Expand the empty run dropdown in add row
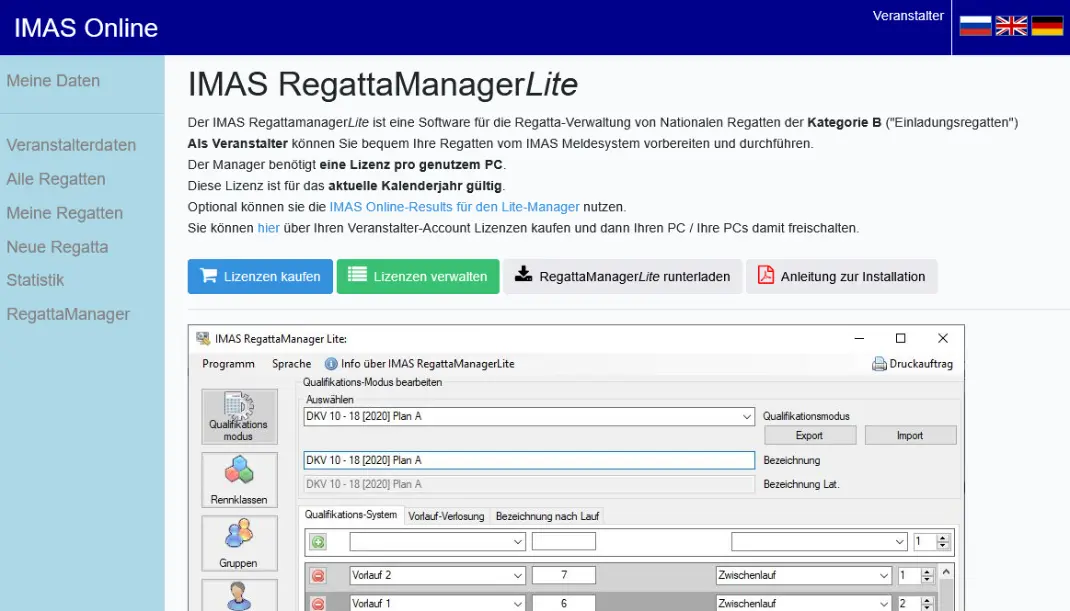 click(517, 542)
